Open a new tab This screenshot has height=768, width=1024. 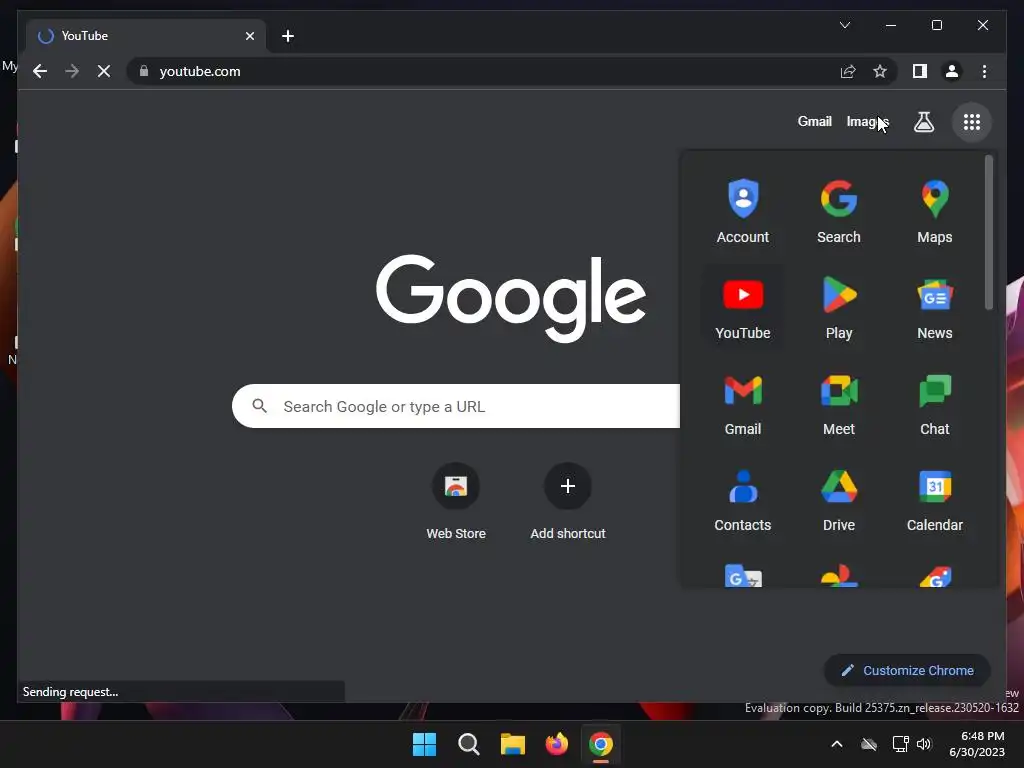[x=288, y=36]
